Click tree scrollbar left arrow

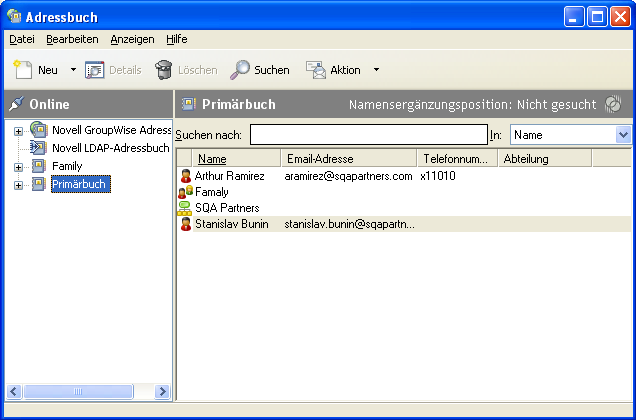[14, 392]
